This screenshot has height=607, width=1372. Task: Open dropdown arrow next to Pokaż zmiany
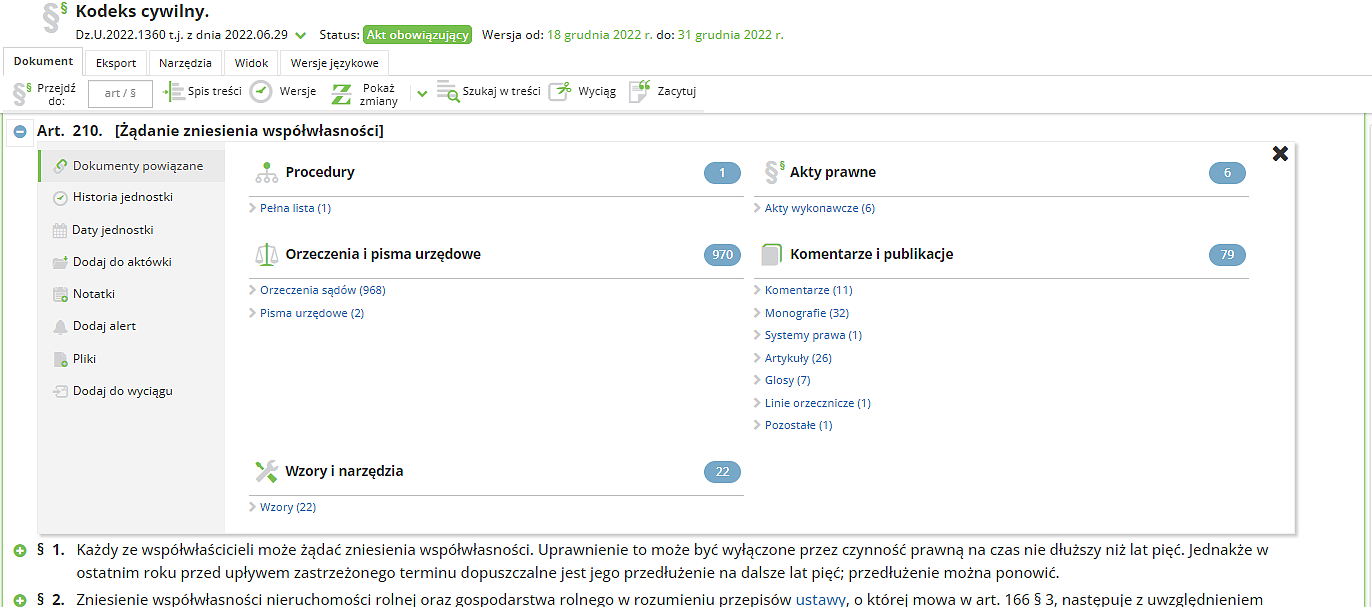click(422, 93)
